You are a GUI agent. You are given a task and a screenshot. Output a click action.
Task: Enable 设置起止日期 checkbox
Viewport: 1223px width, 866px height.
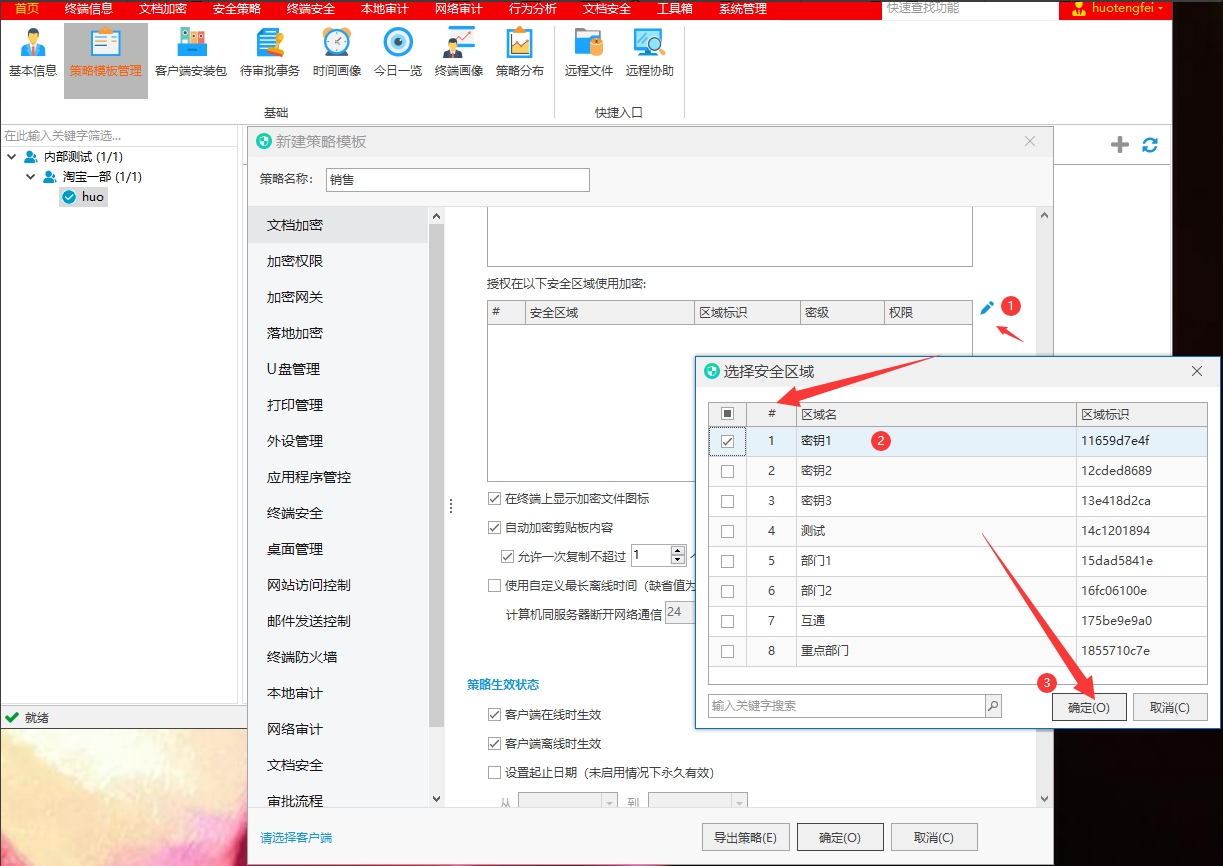click(x=494, y=773)
